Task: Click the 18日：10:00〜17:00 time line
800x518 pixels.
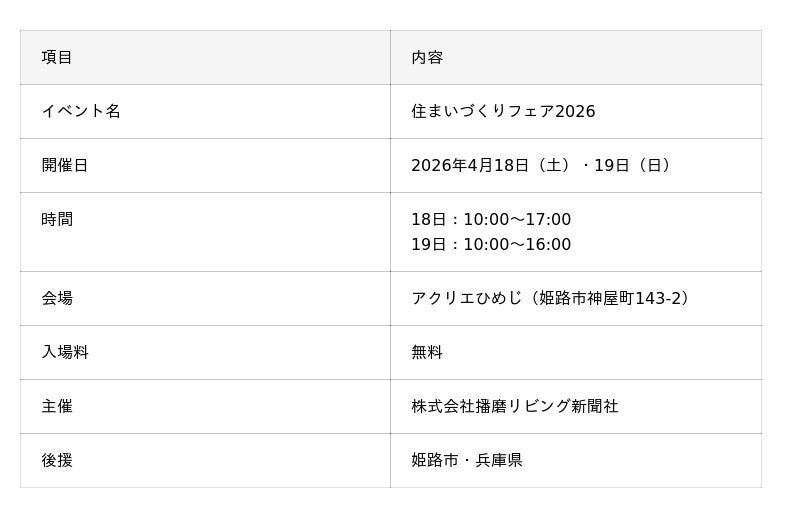Action: pos(491,220)
